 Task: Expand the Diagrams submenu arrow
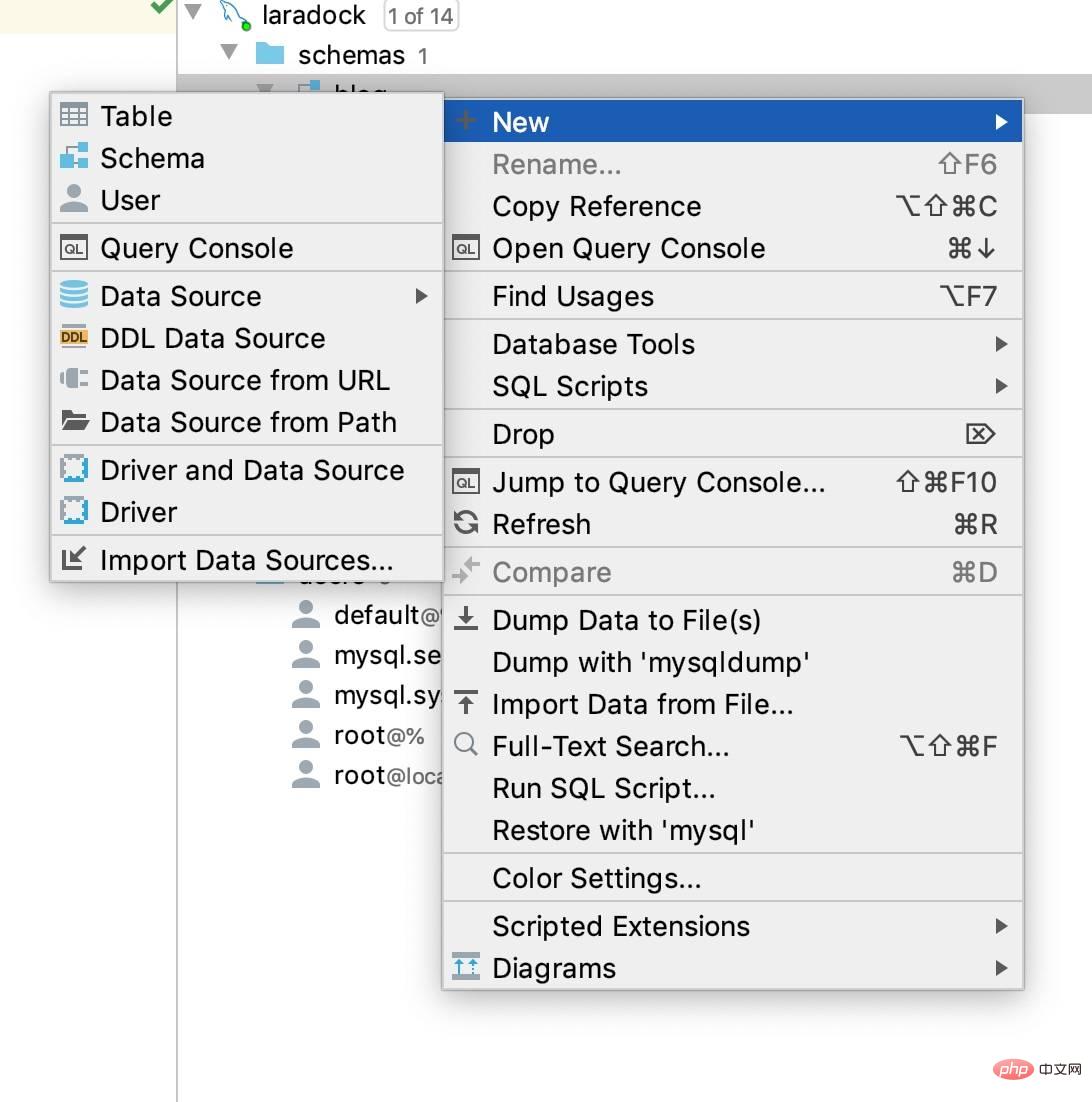[x=1001, y=968]
